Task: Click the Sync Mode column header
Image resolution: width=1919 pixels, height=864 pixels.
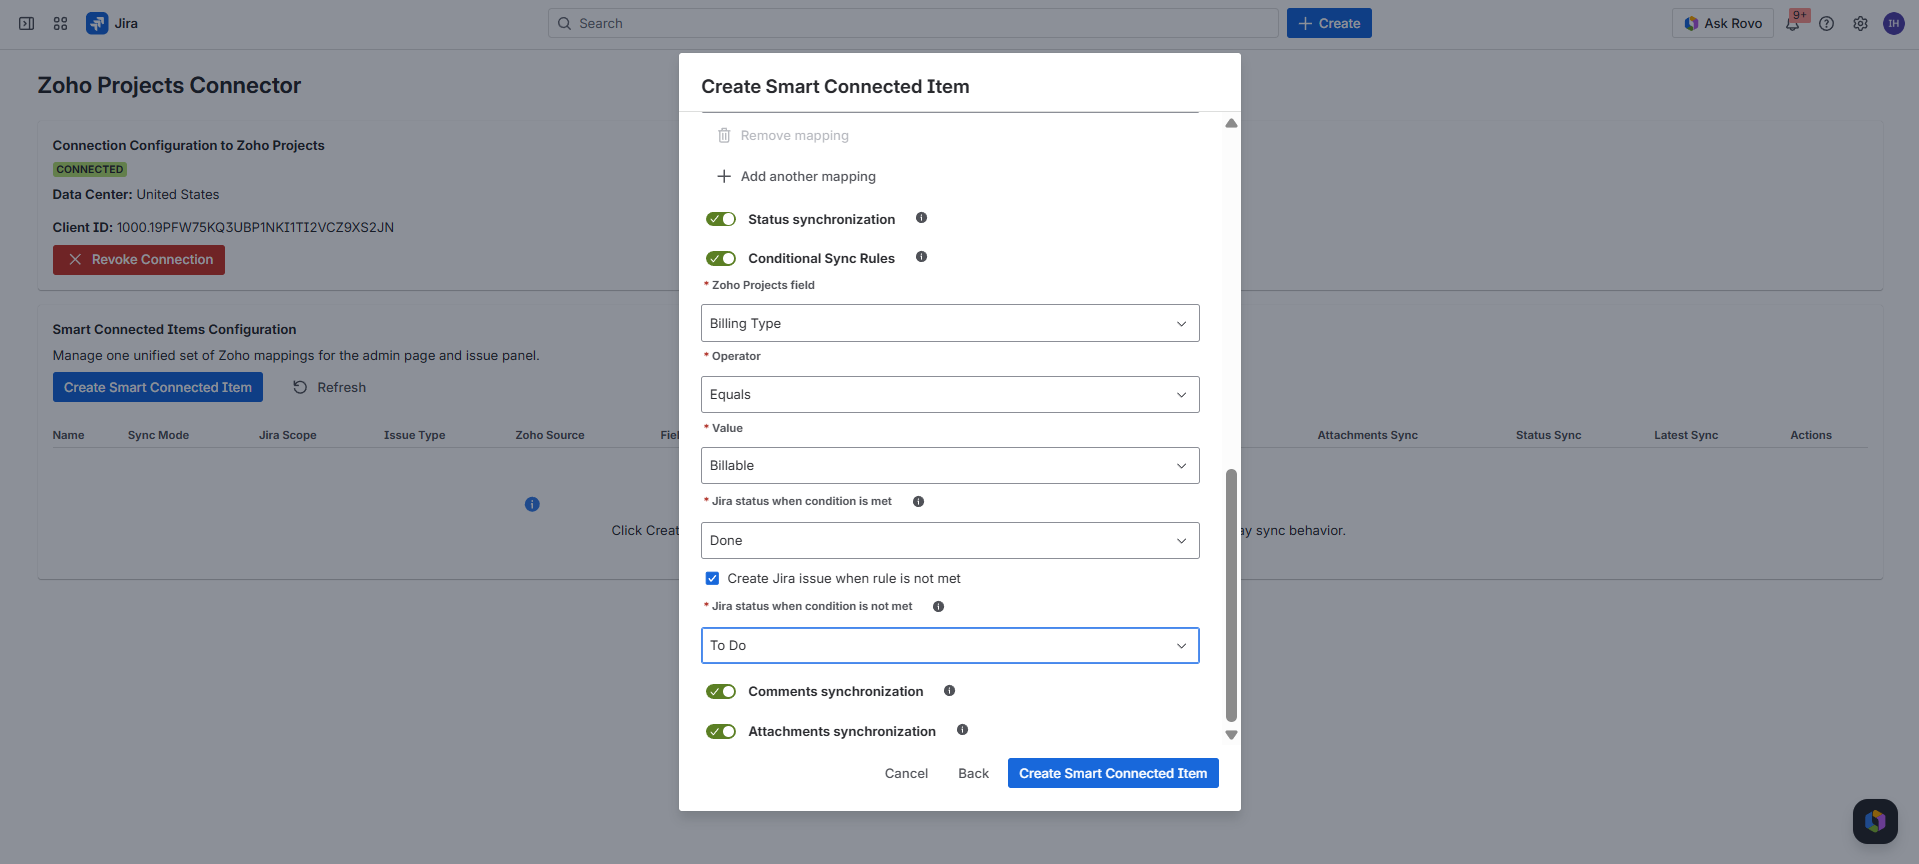Action: click(x=158, y=435)
